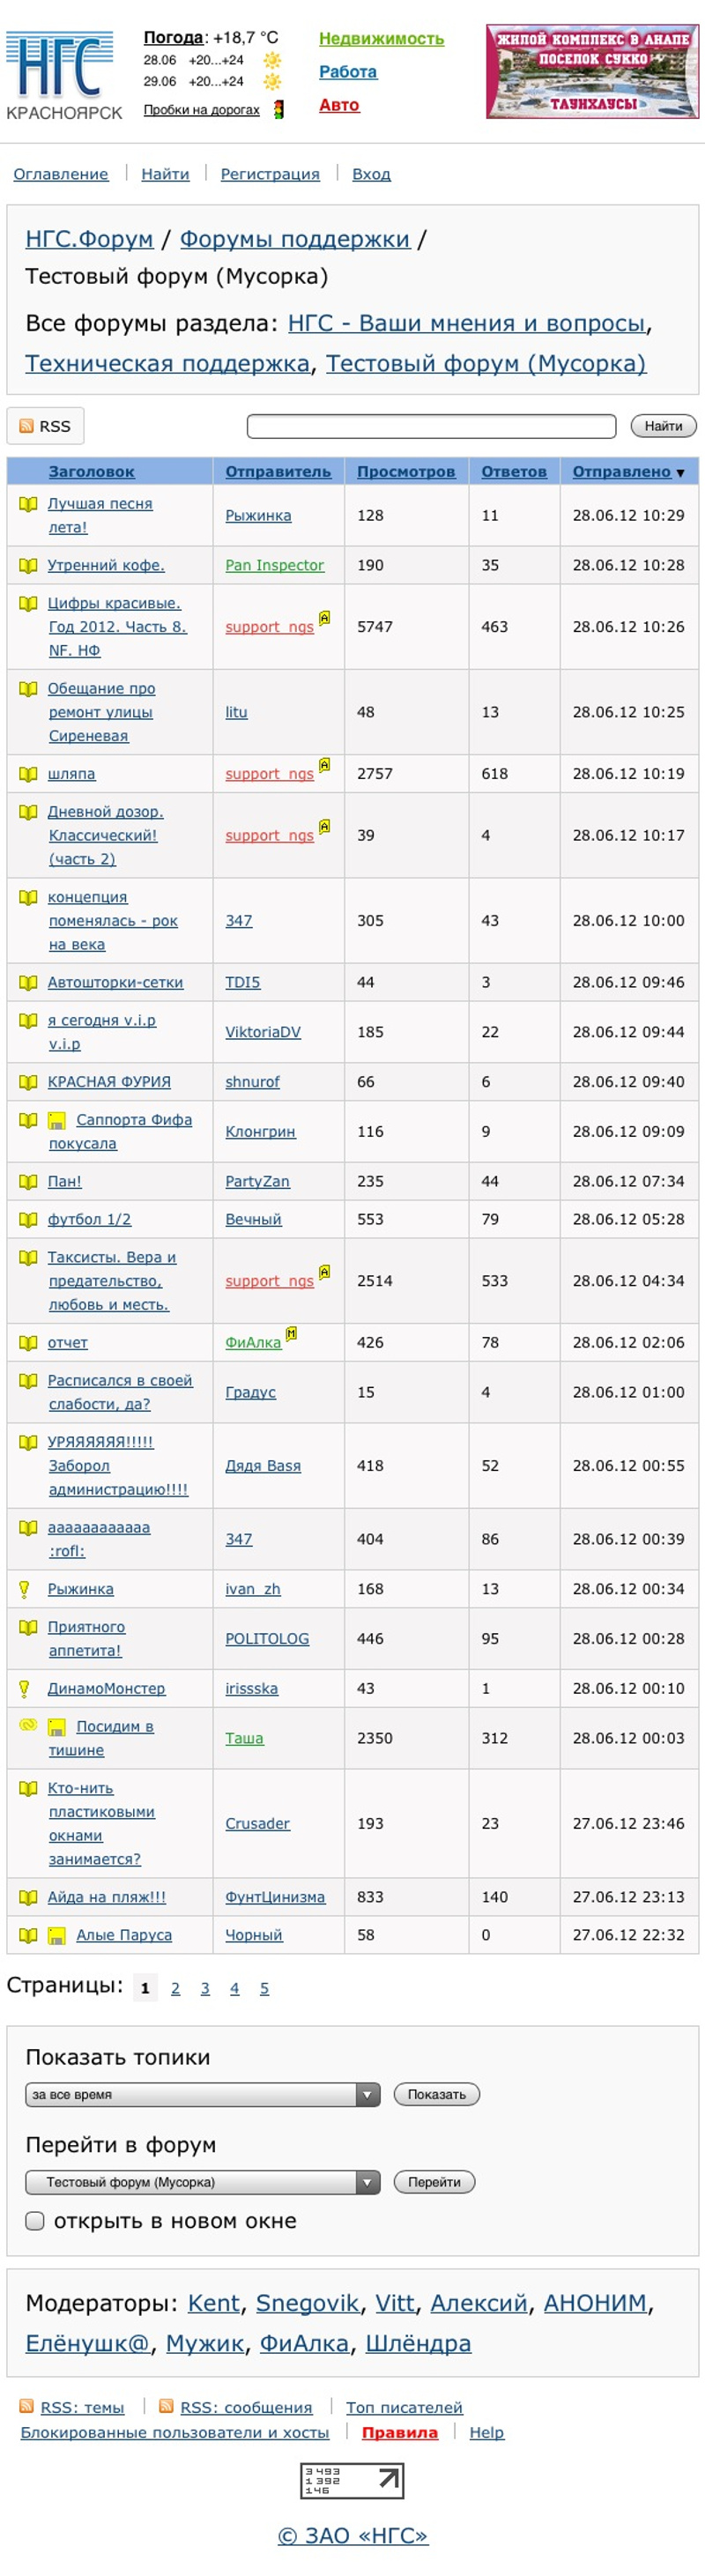Screen dimensions: 705x2576
Task: Click the RSS feed button icon
Action: click(x=27, y=426)
